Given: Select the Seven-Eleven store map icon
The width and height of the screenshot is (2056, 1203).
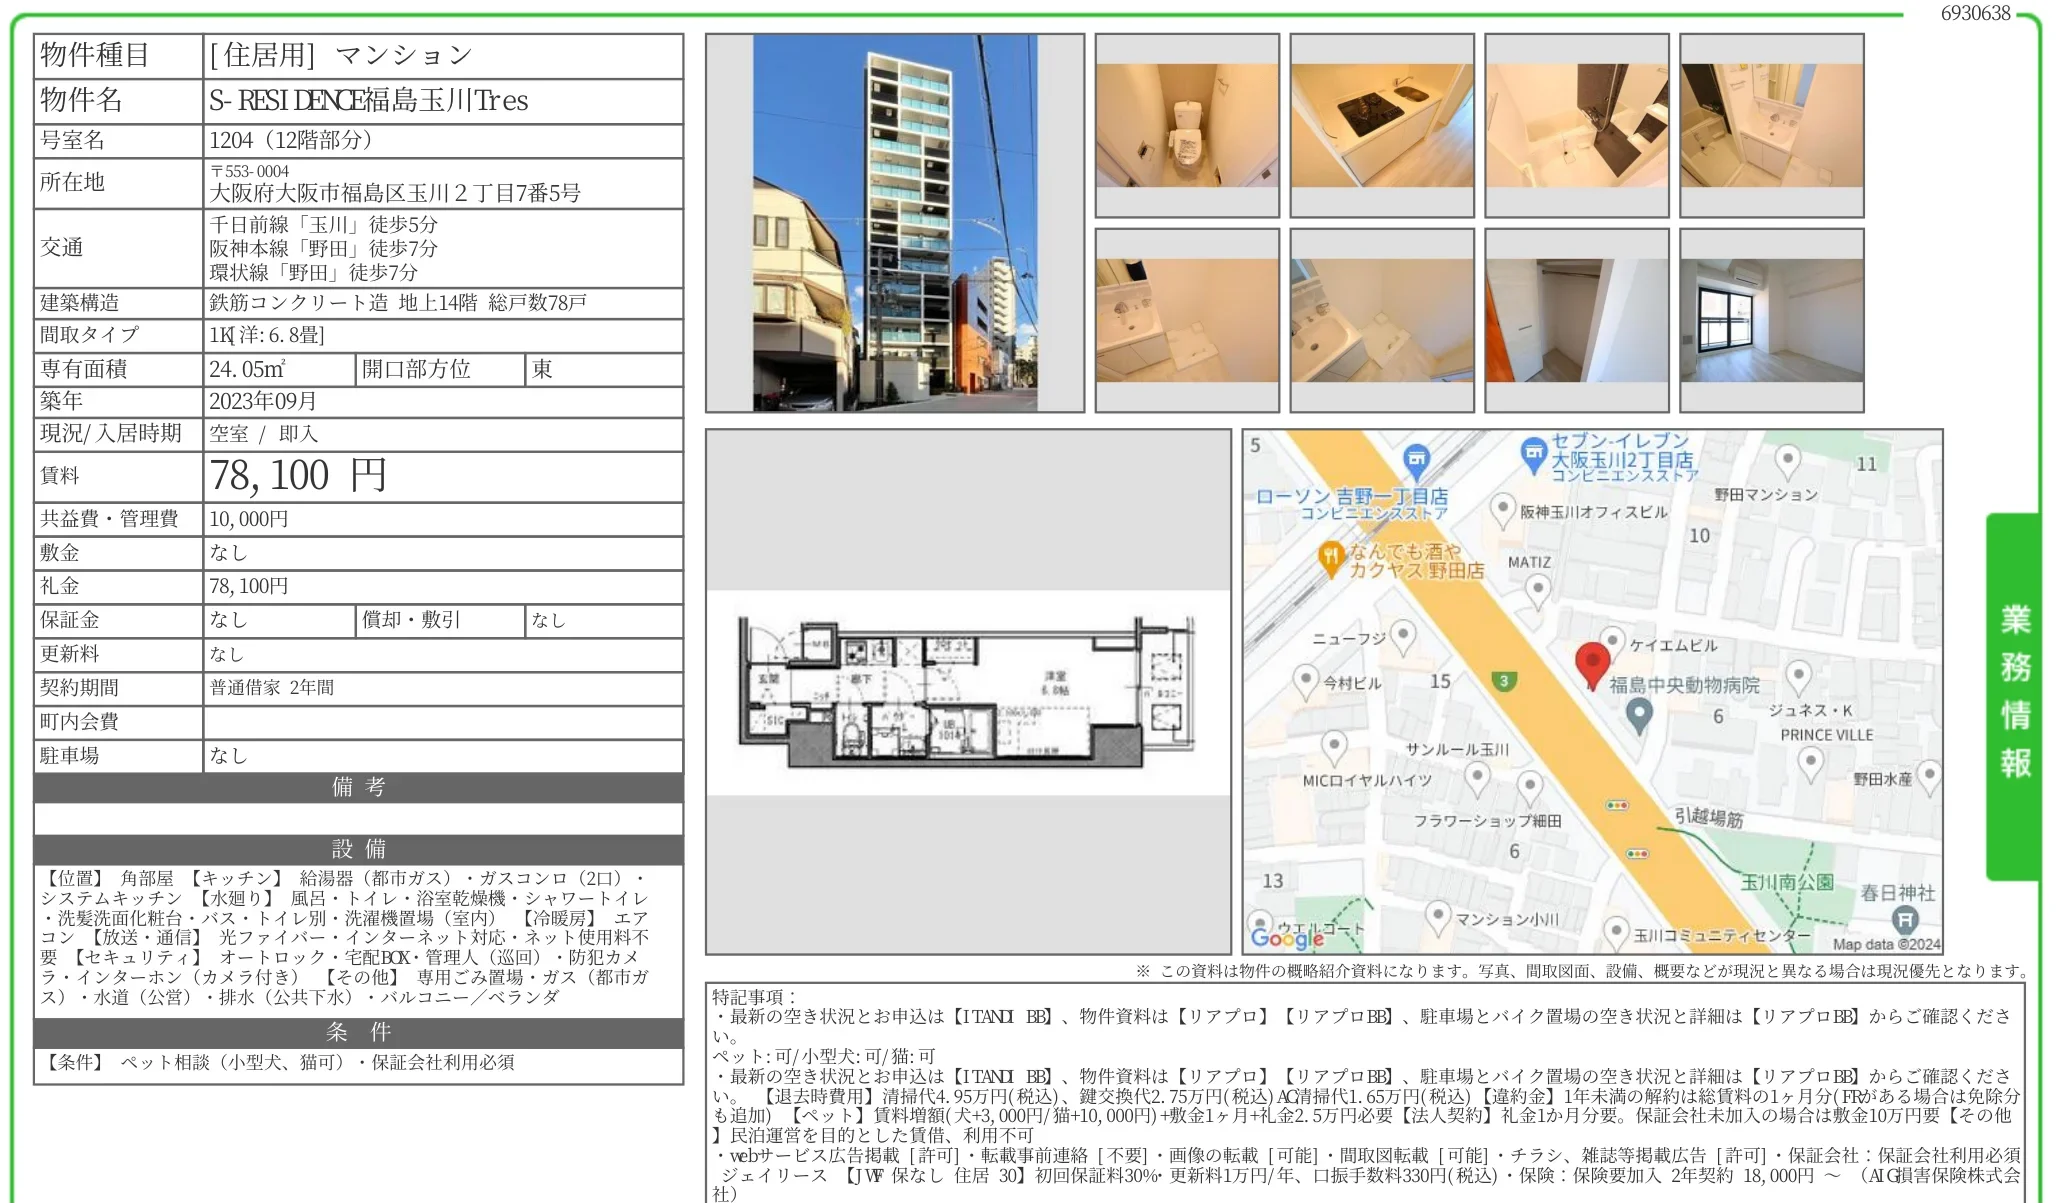Looking at the screenshot, I should tap(1533, 455).
